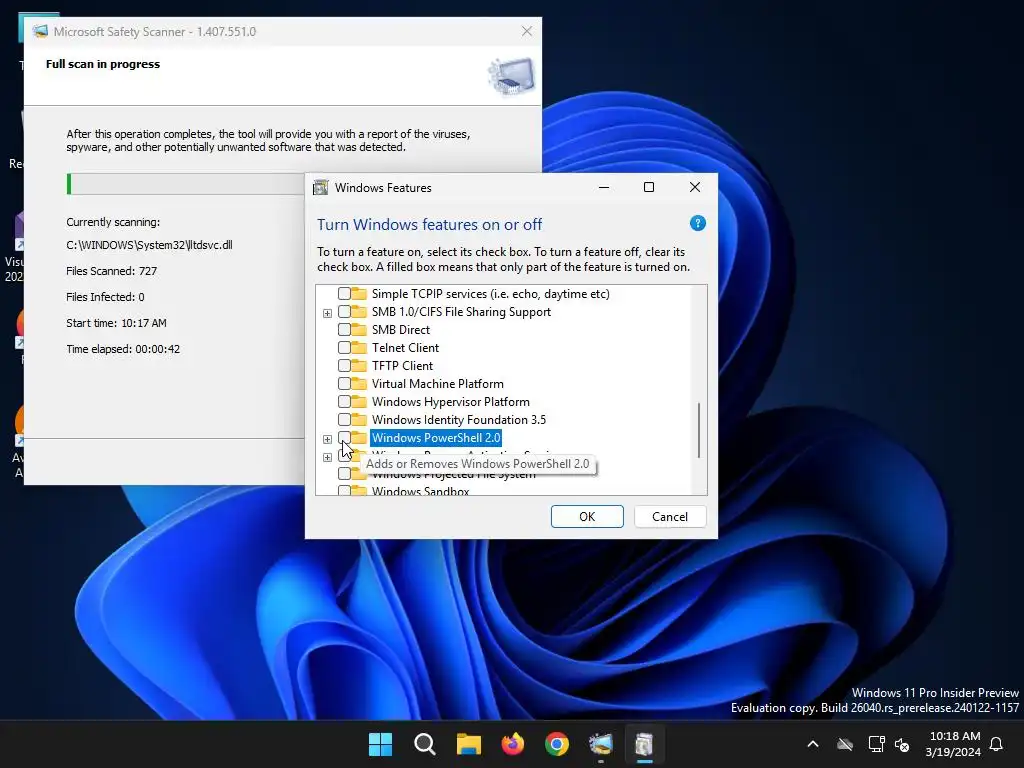Select Windows Features taskbar icon
The height and width of the screenshot is (768, 1024).
click(644, 744)
